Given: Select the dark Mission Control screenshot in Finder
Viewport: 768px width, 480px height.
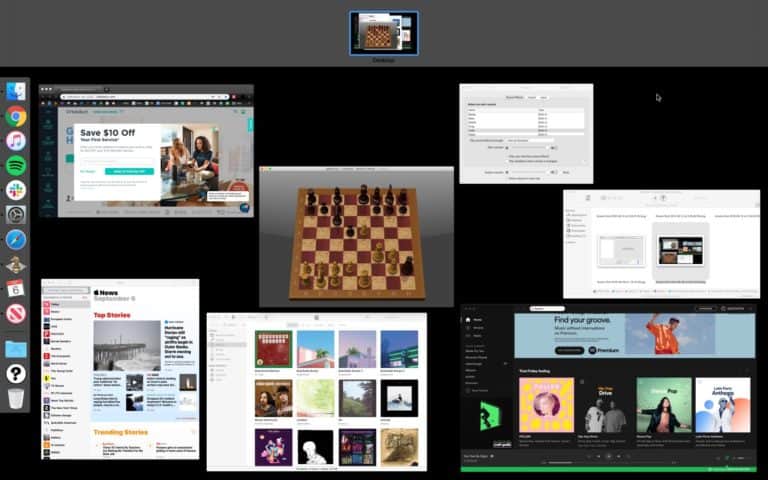Looking at the screenshot, I should (680, 250).
